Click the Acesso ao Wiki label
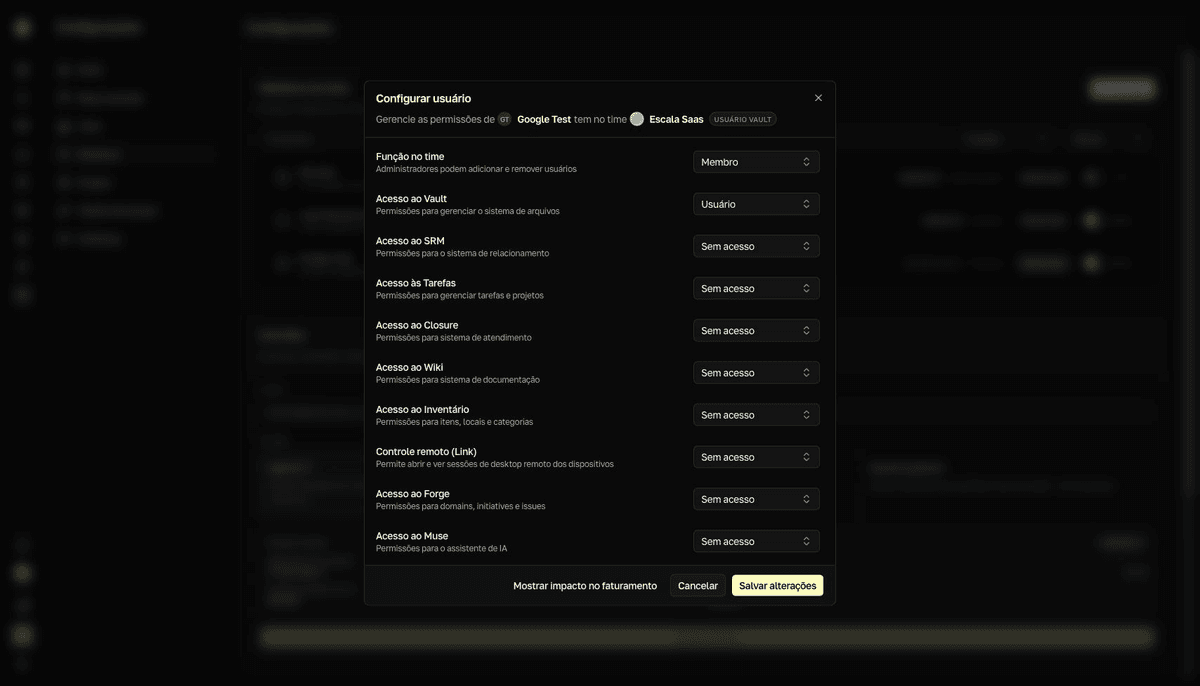Viewport: 1200px width, 686px height. click(409, 367)
